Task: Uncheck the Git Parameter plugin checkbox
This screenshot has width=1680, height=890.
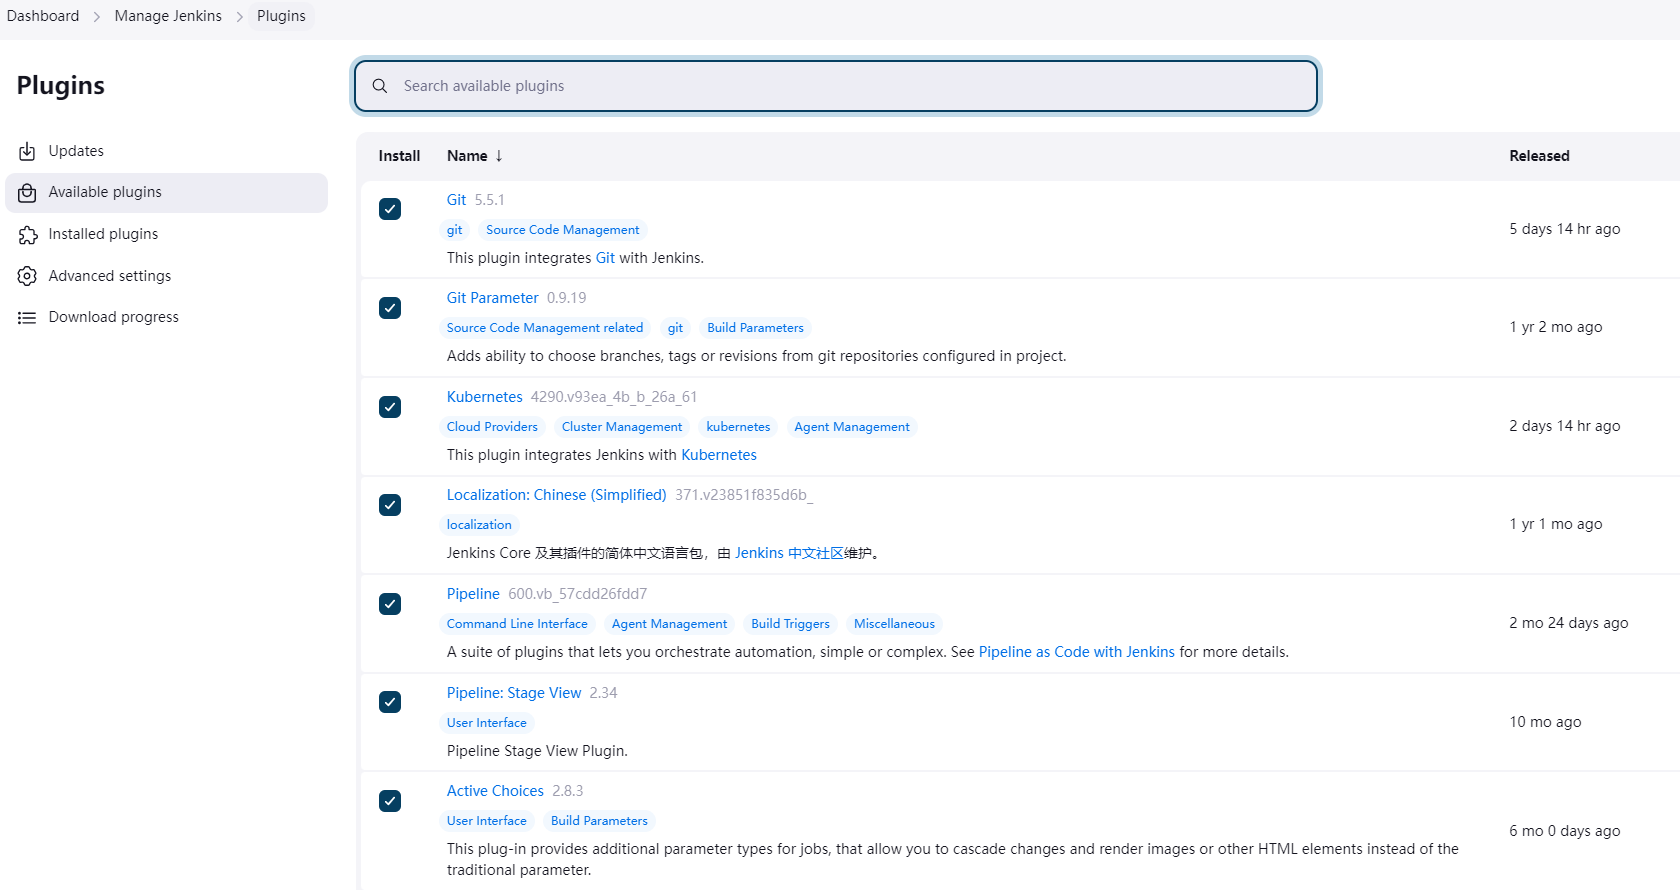Action: point(390,308)
